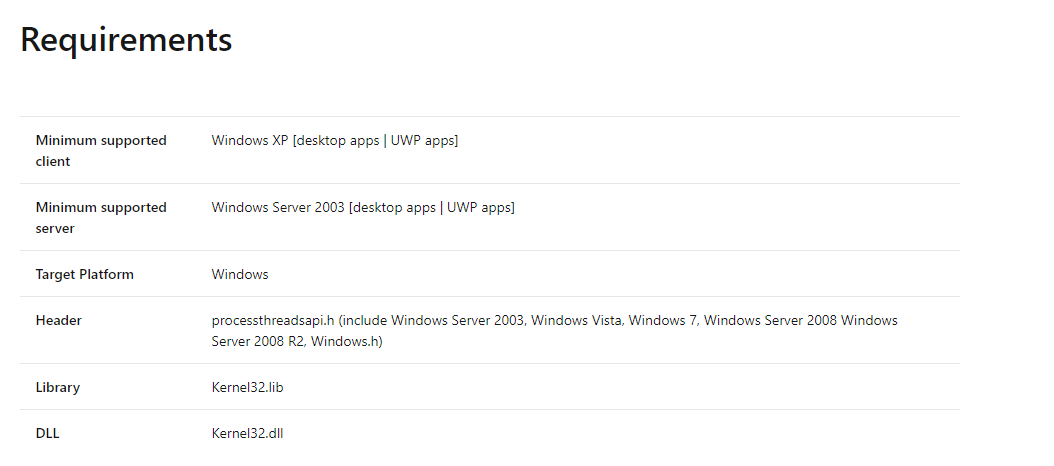Click the Windows target platform value
The image size is (1054, 466).
pyautogui.click(x=240, y=274)
